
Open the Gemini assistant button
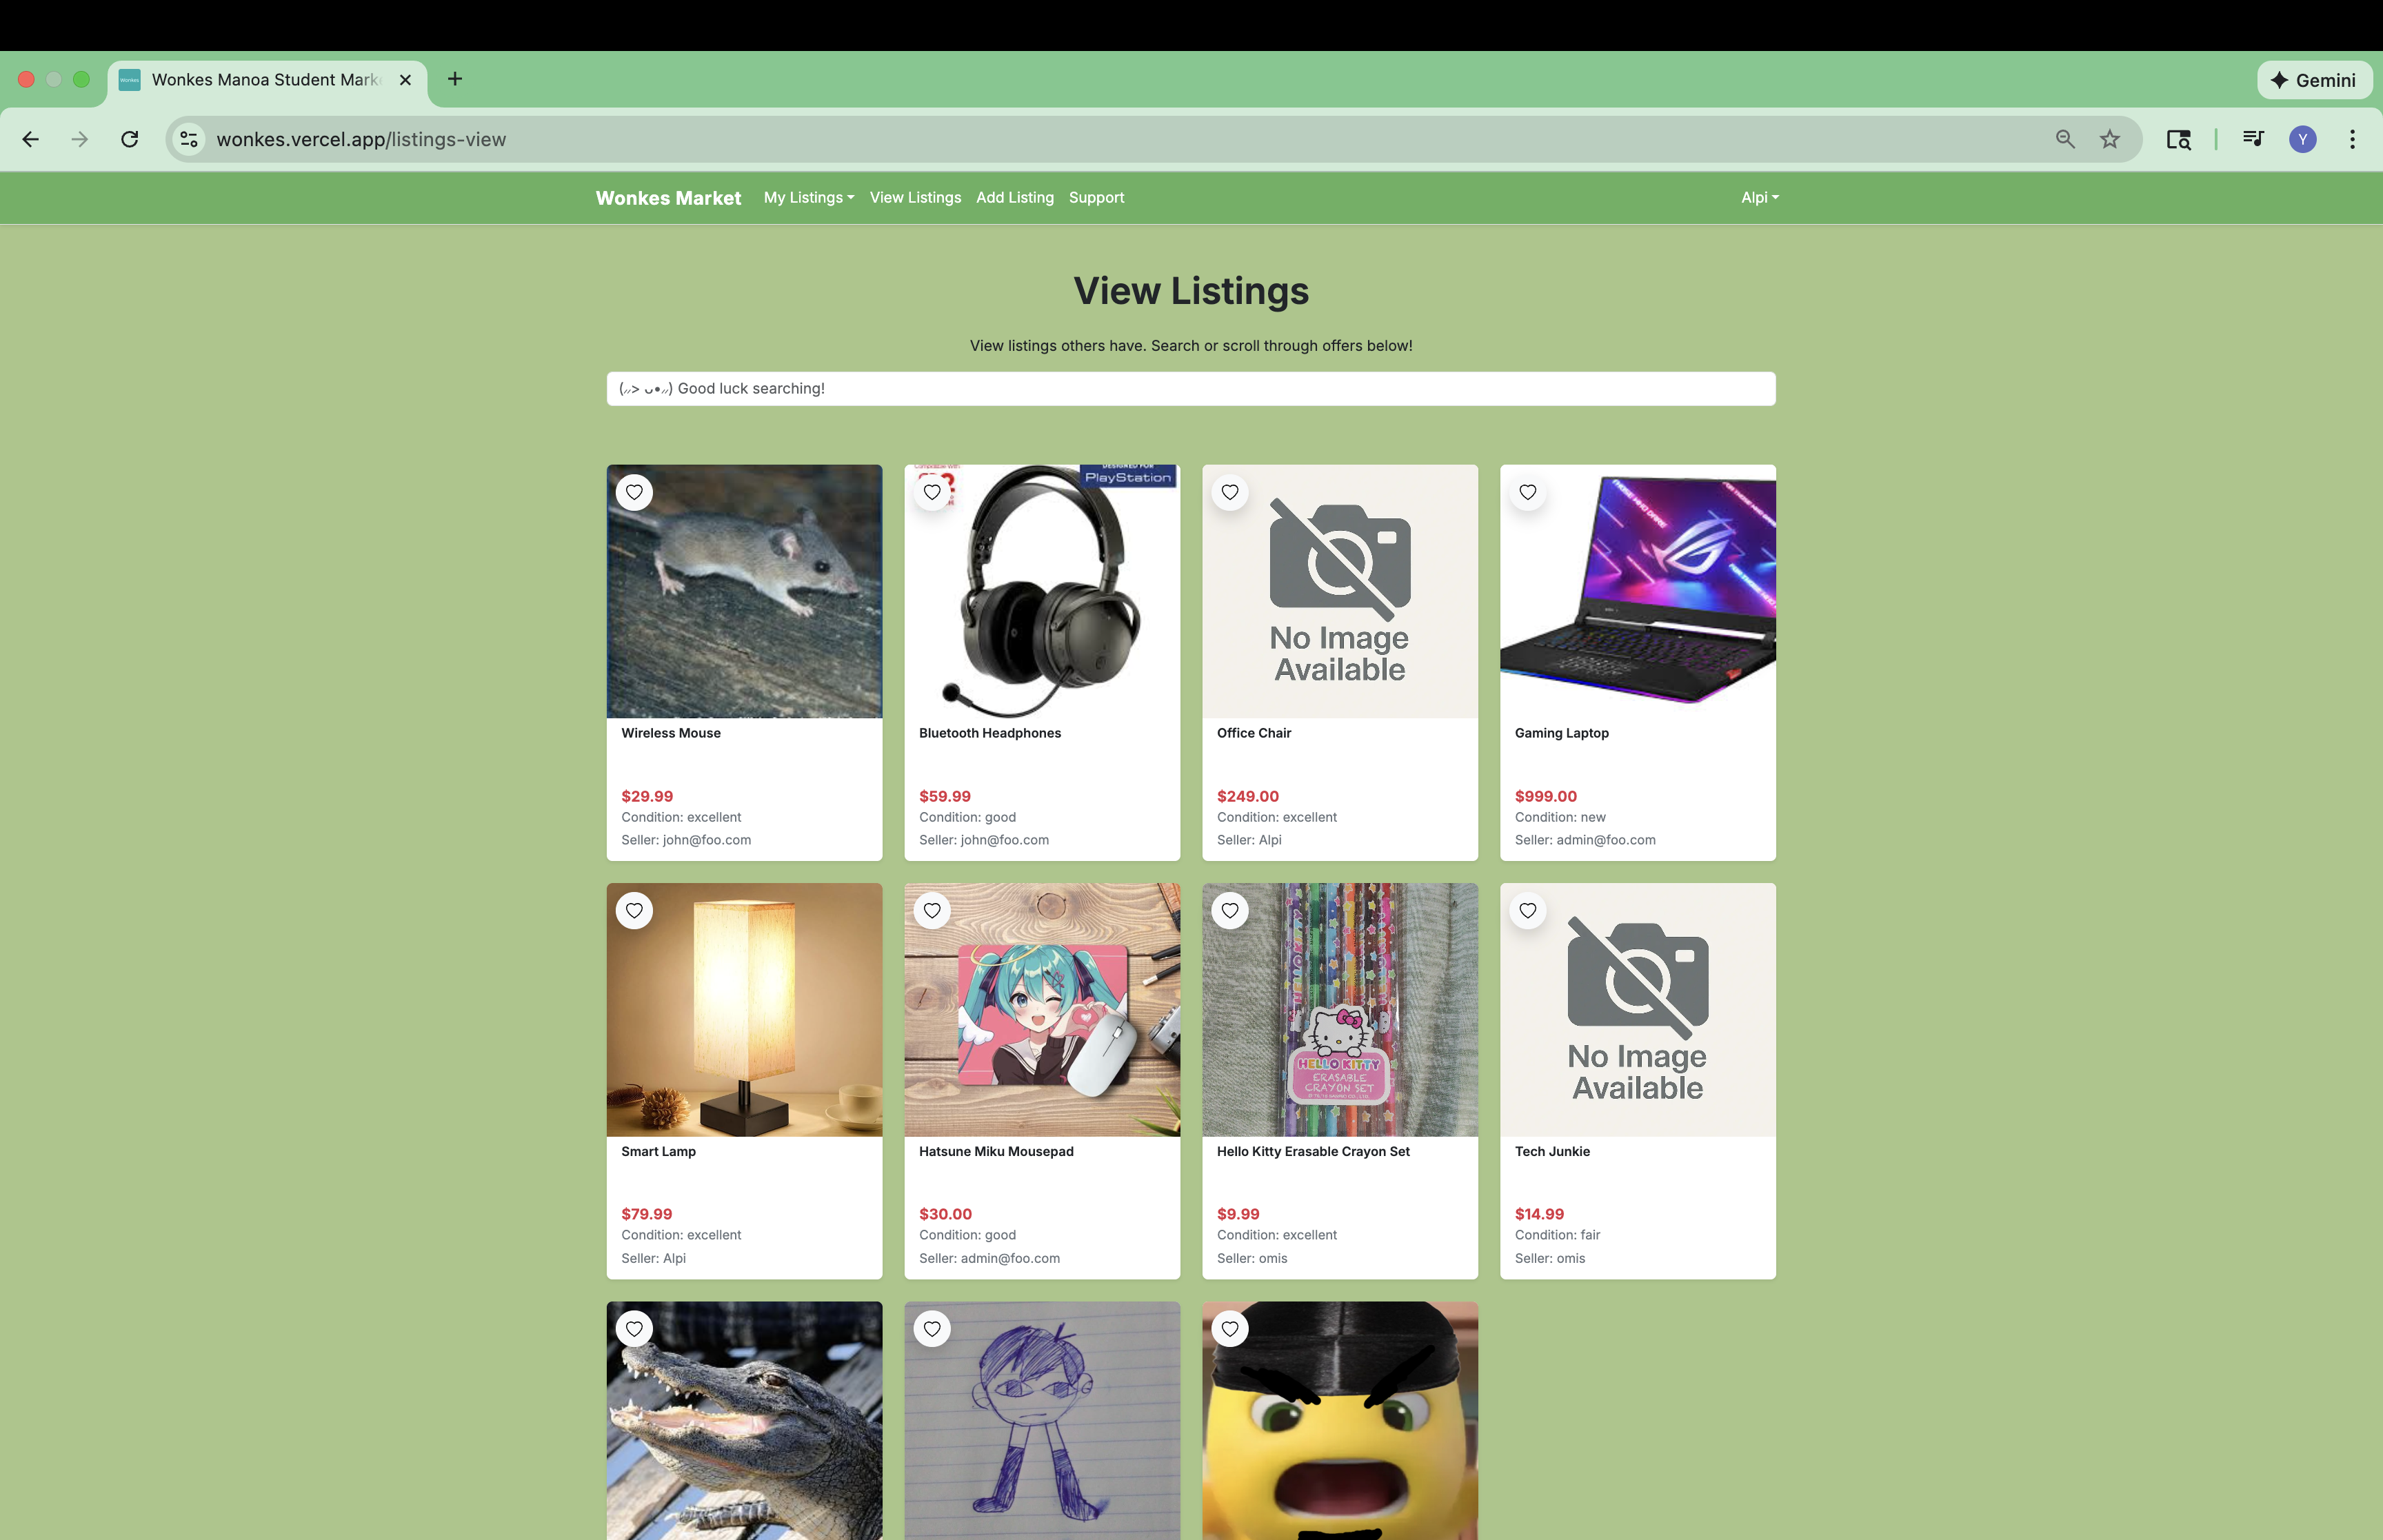(x=2314, y=80)
